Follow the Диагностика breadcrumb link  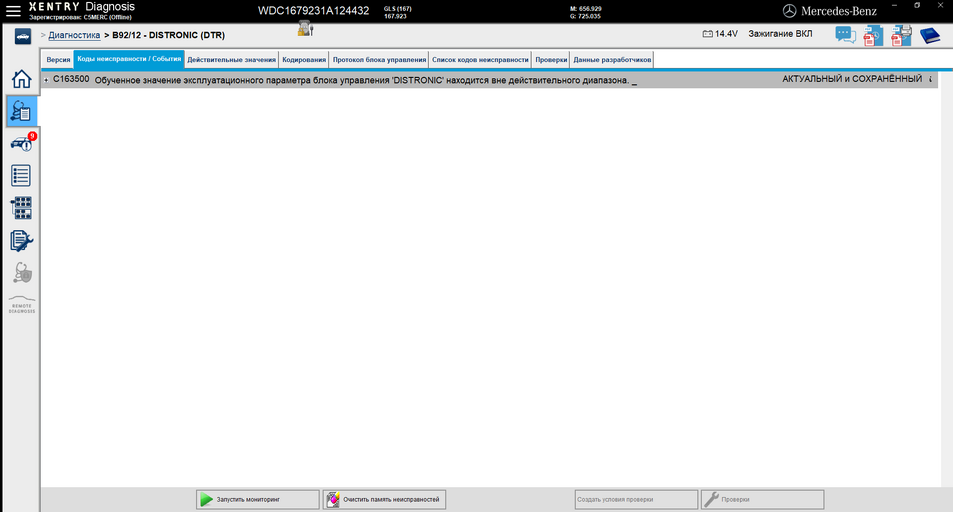pyautogui.click(x=74, y=35)
